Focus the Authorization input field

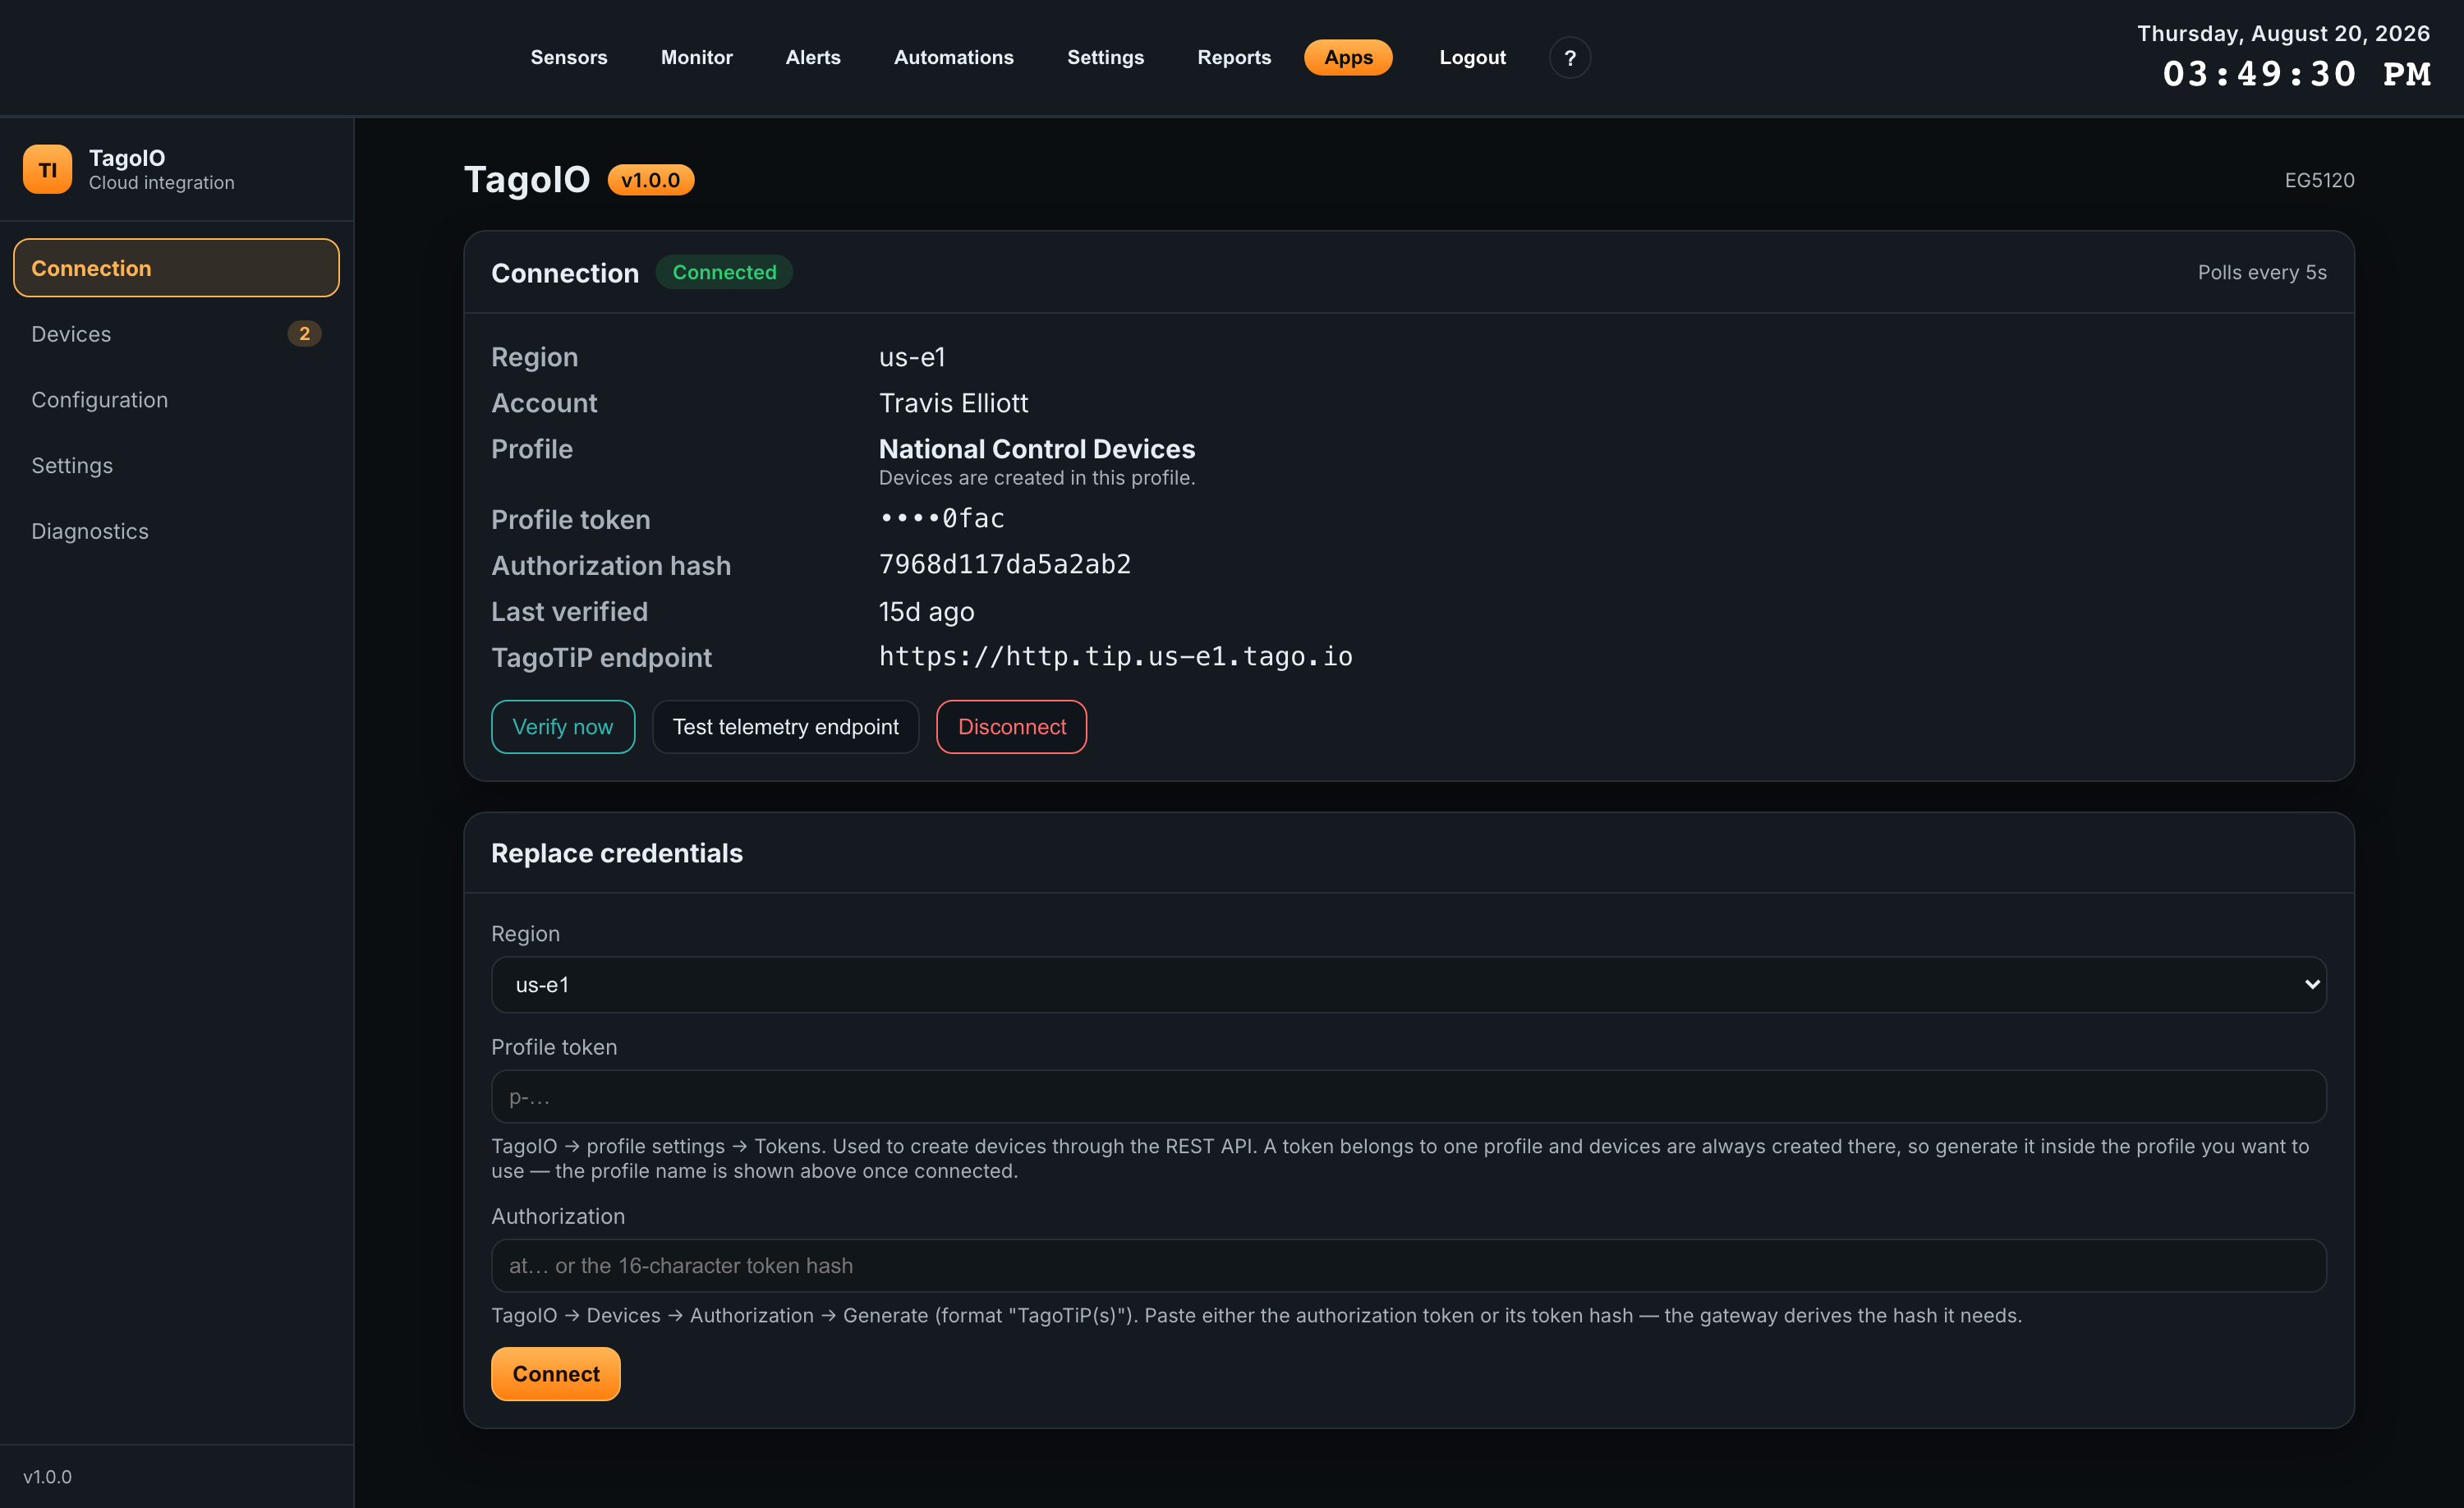1408,1266
